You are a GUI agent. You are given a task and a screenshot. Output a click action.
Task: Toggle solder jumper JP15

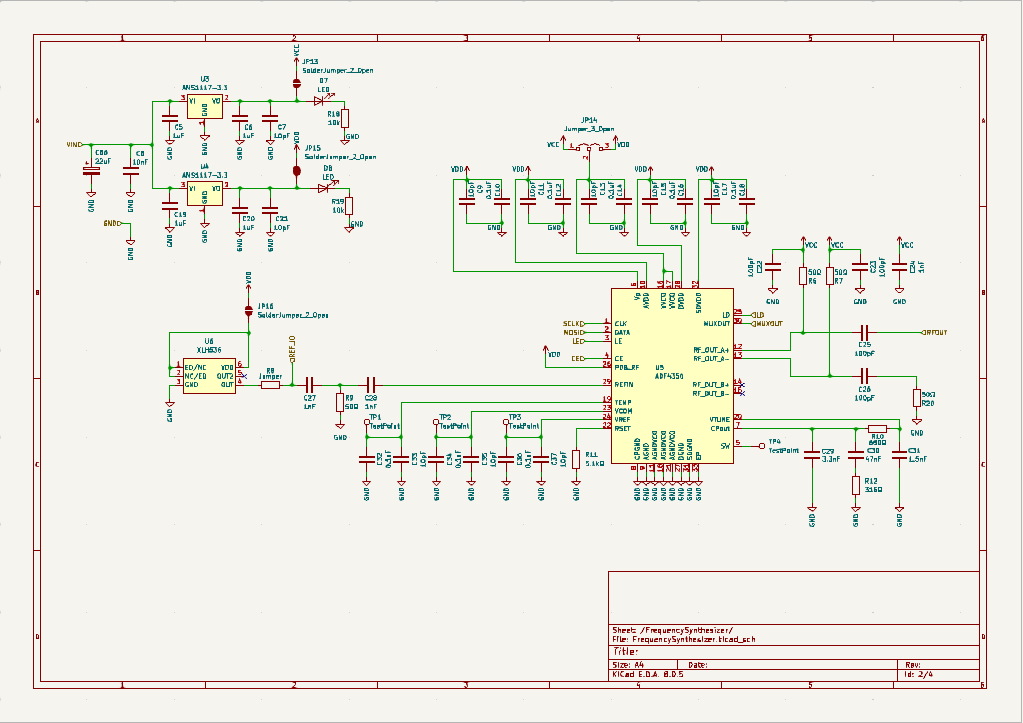(296, 170)
